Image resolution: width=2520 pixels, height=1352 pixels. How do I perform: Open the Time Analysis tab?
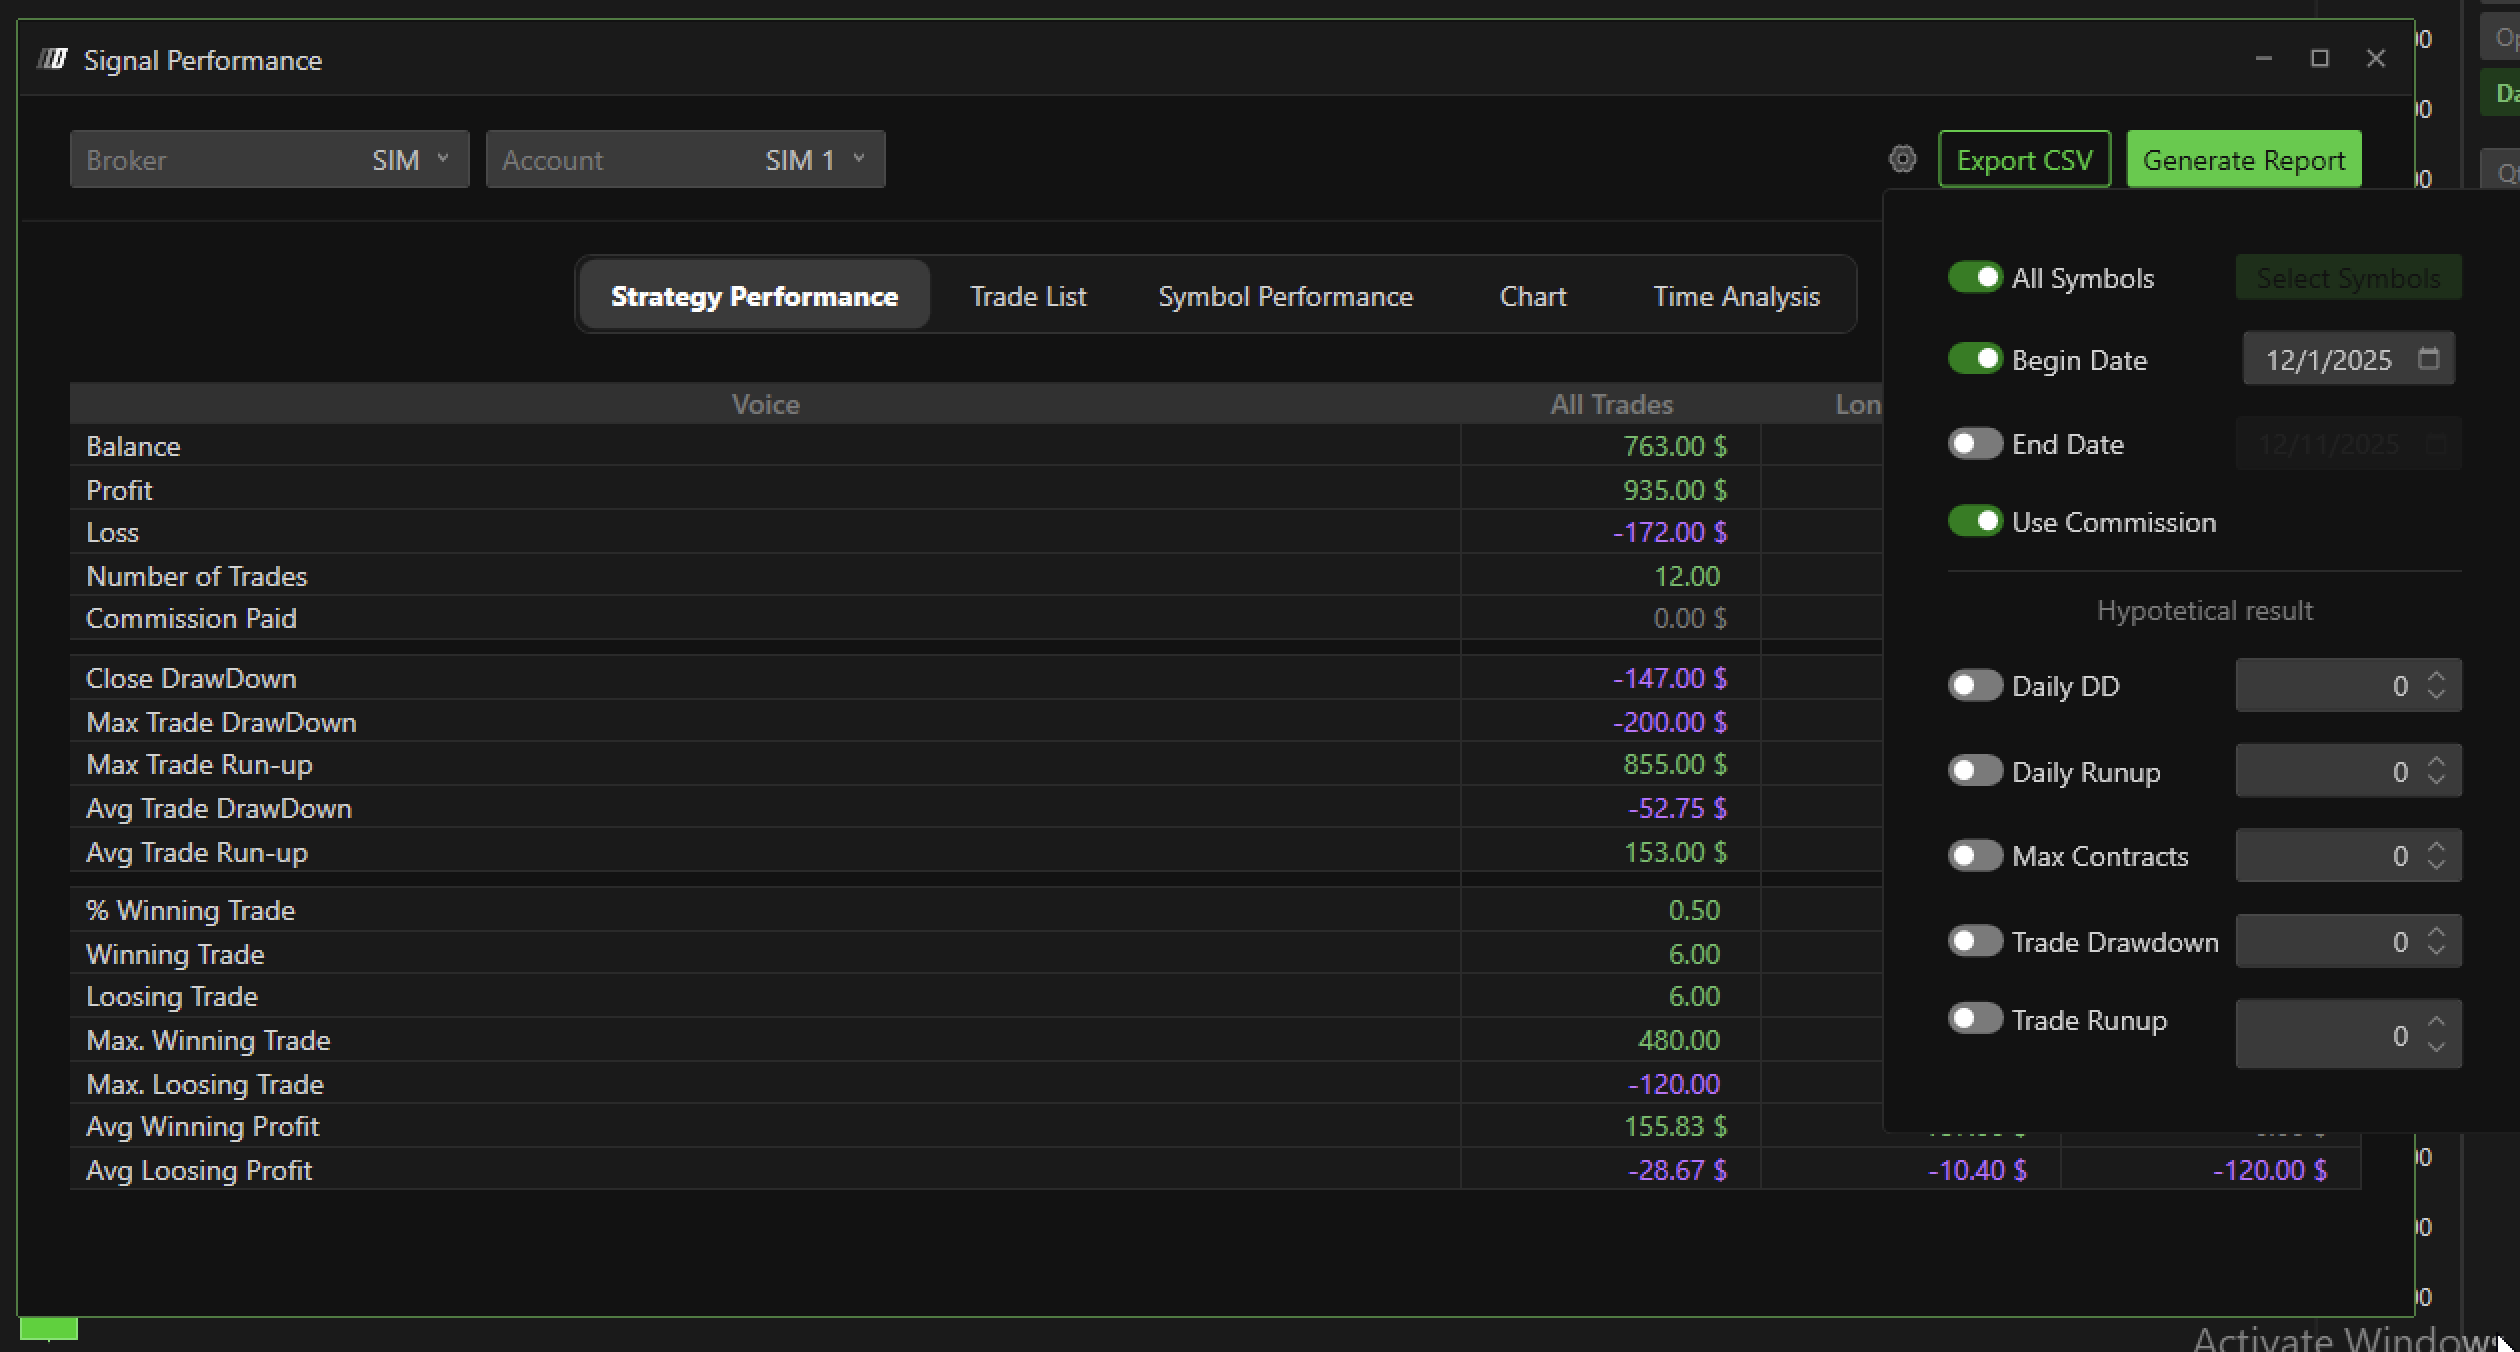click(1735, 296)
